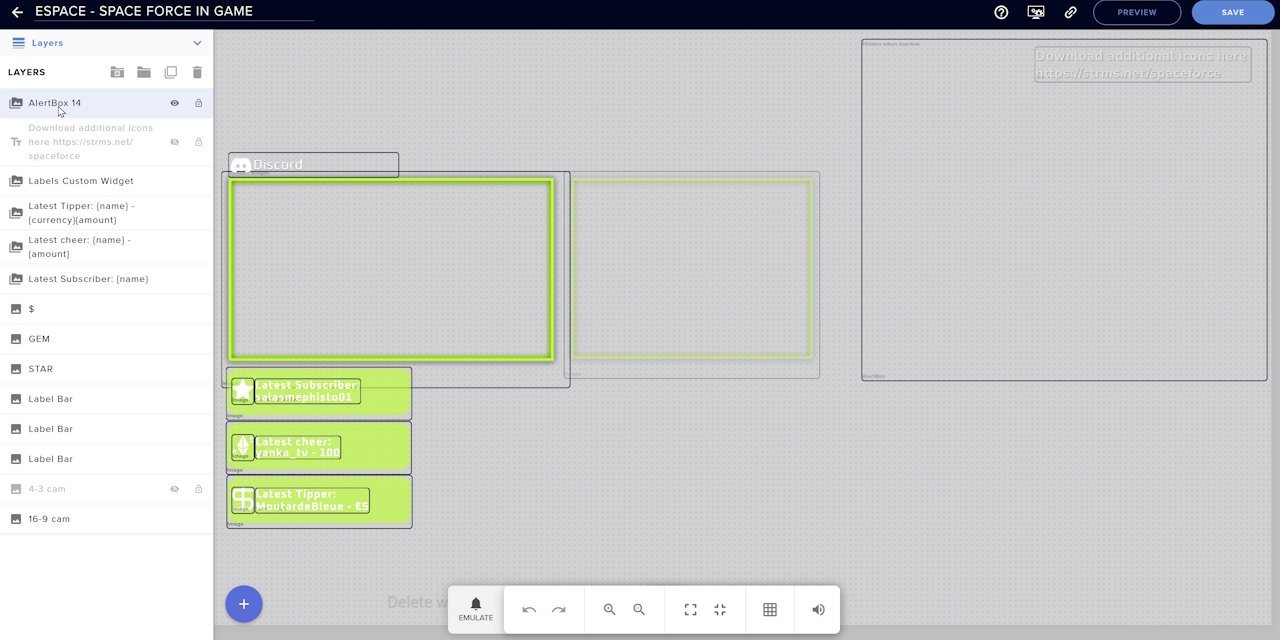Show the hidden Download additional icons layer

click(174, 142)
